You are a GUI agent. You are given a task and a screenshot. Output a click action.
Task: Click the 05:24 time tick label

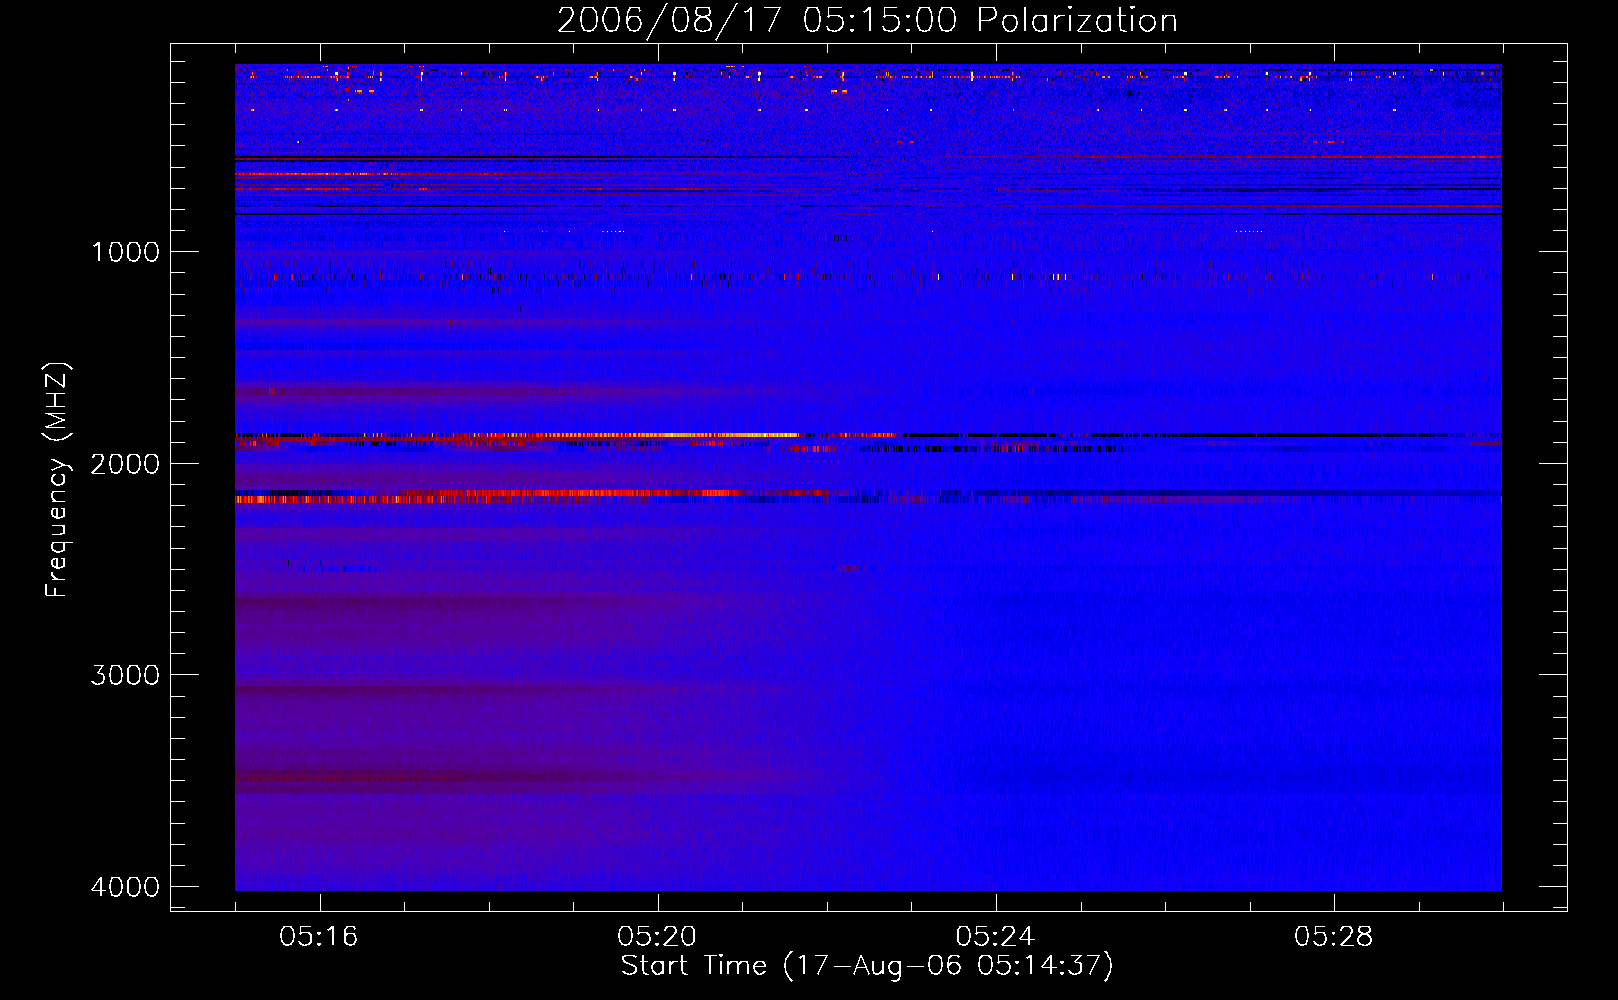[995, 937]
